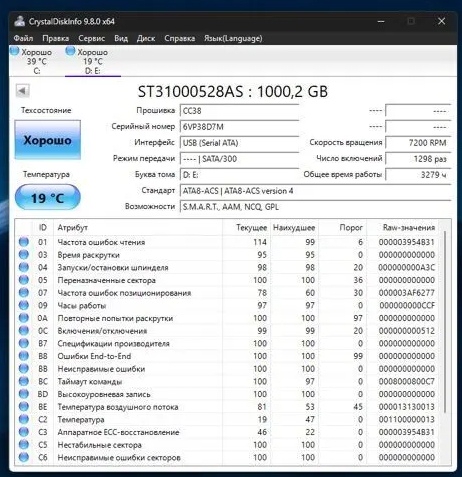Click the 19 °C temperature button
The height and width of the screenshot is (477, 462).
coord(48,198)
